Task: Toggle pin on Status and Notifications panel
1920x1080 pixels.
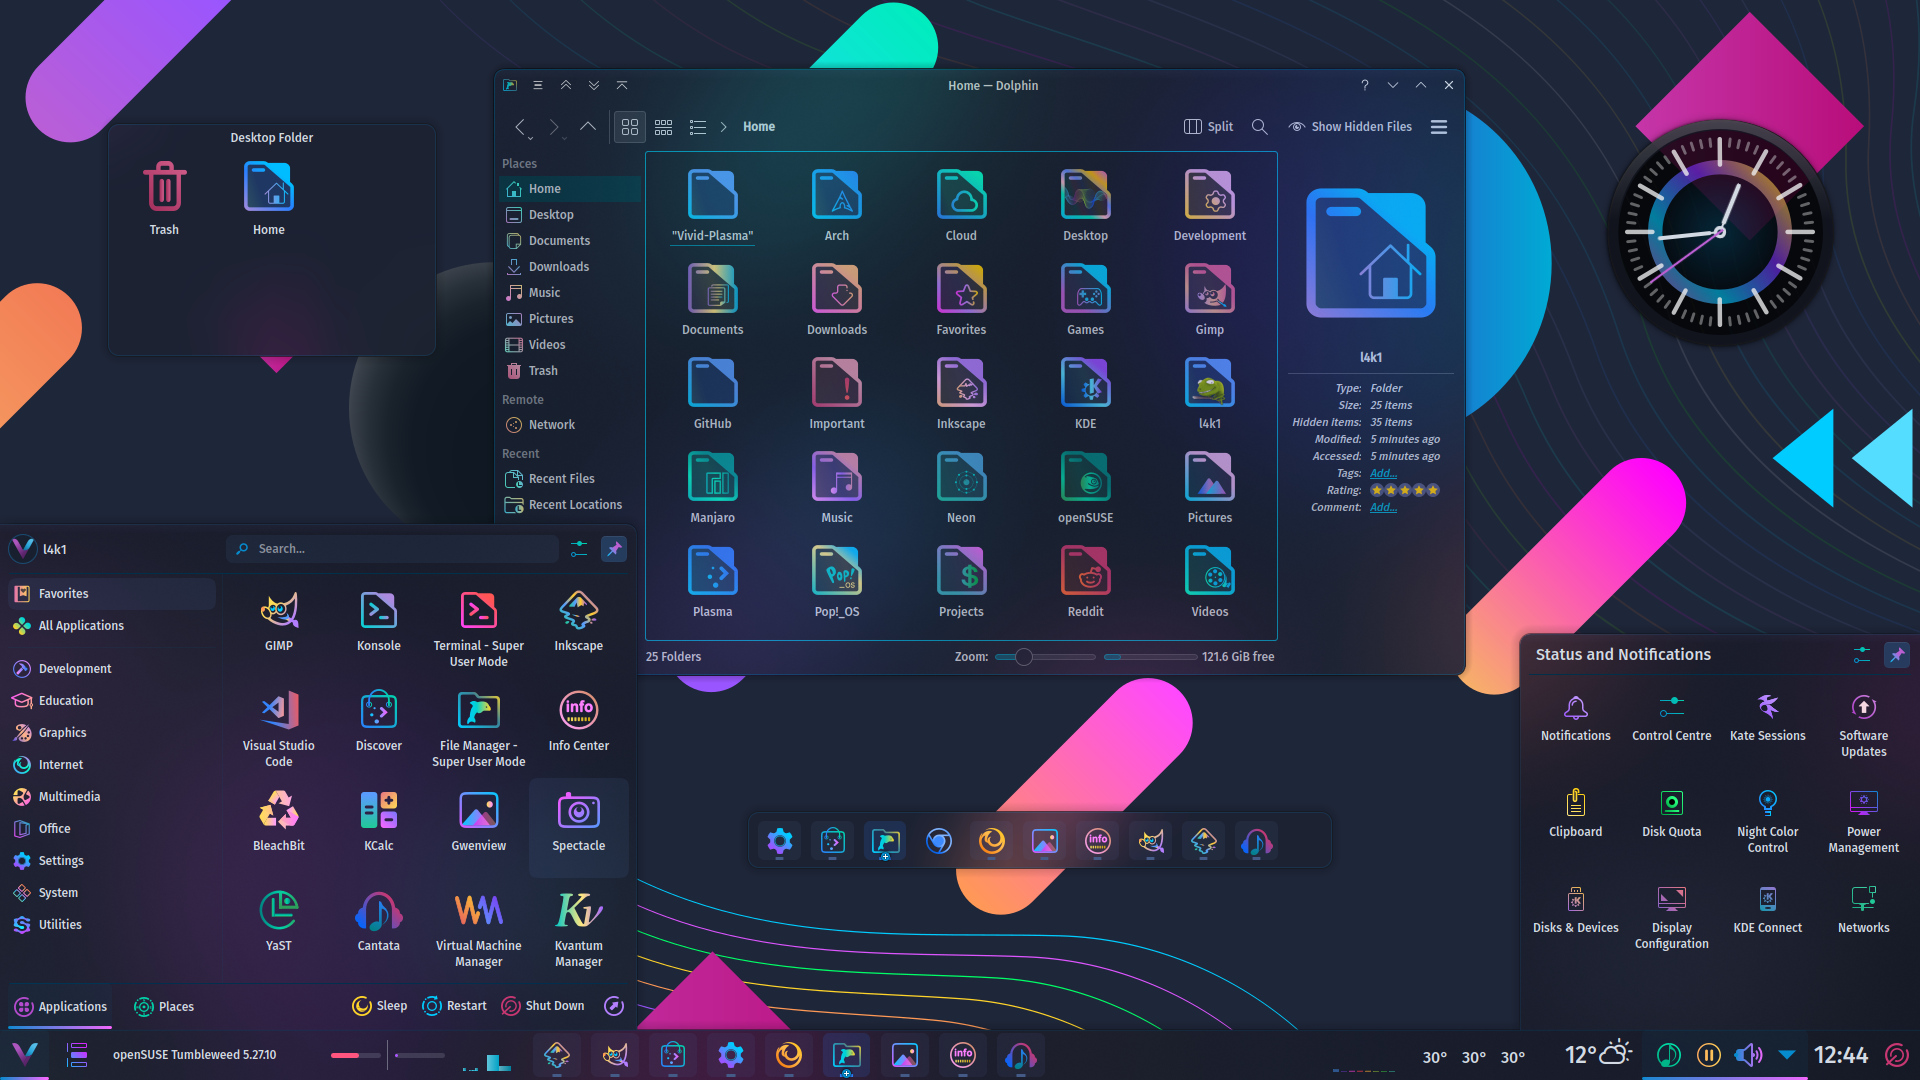Action: point(1897,655)
